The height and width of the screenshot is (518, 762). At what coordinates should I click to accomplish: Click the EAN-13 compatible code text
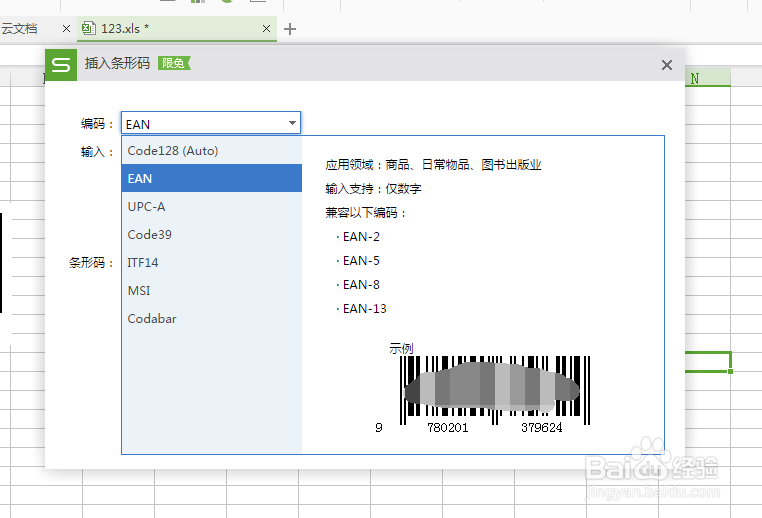pos(364,309)
